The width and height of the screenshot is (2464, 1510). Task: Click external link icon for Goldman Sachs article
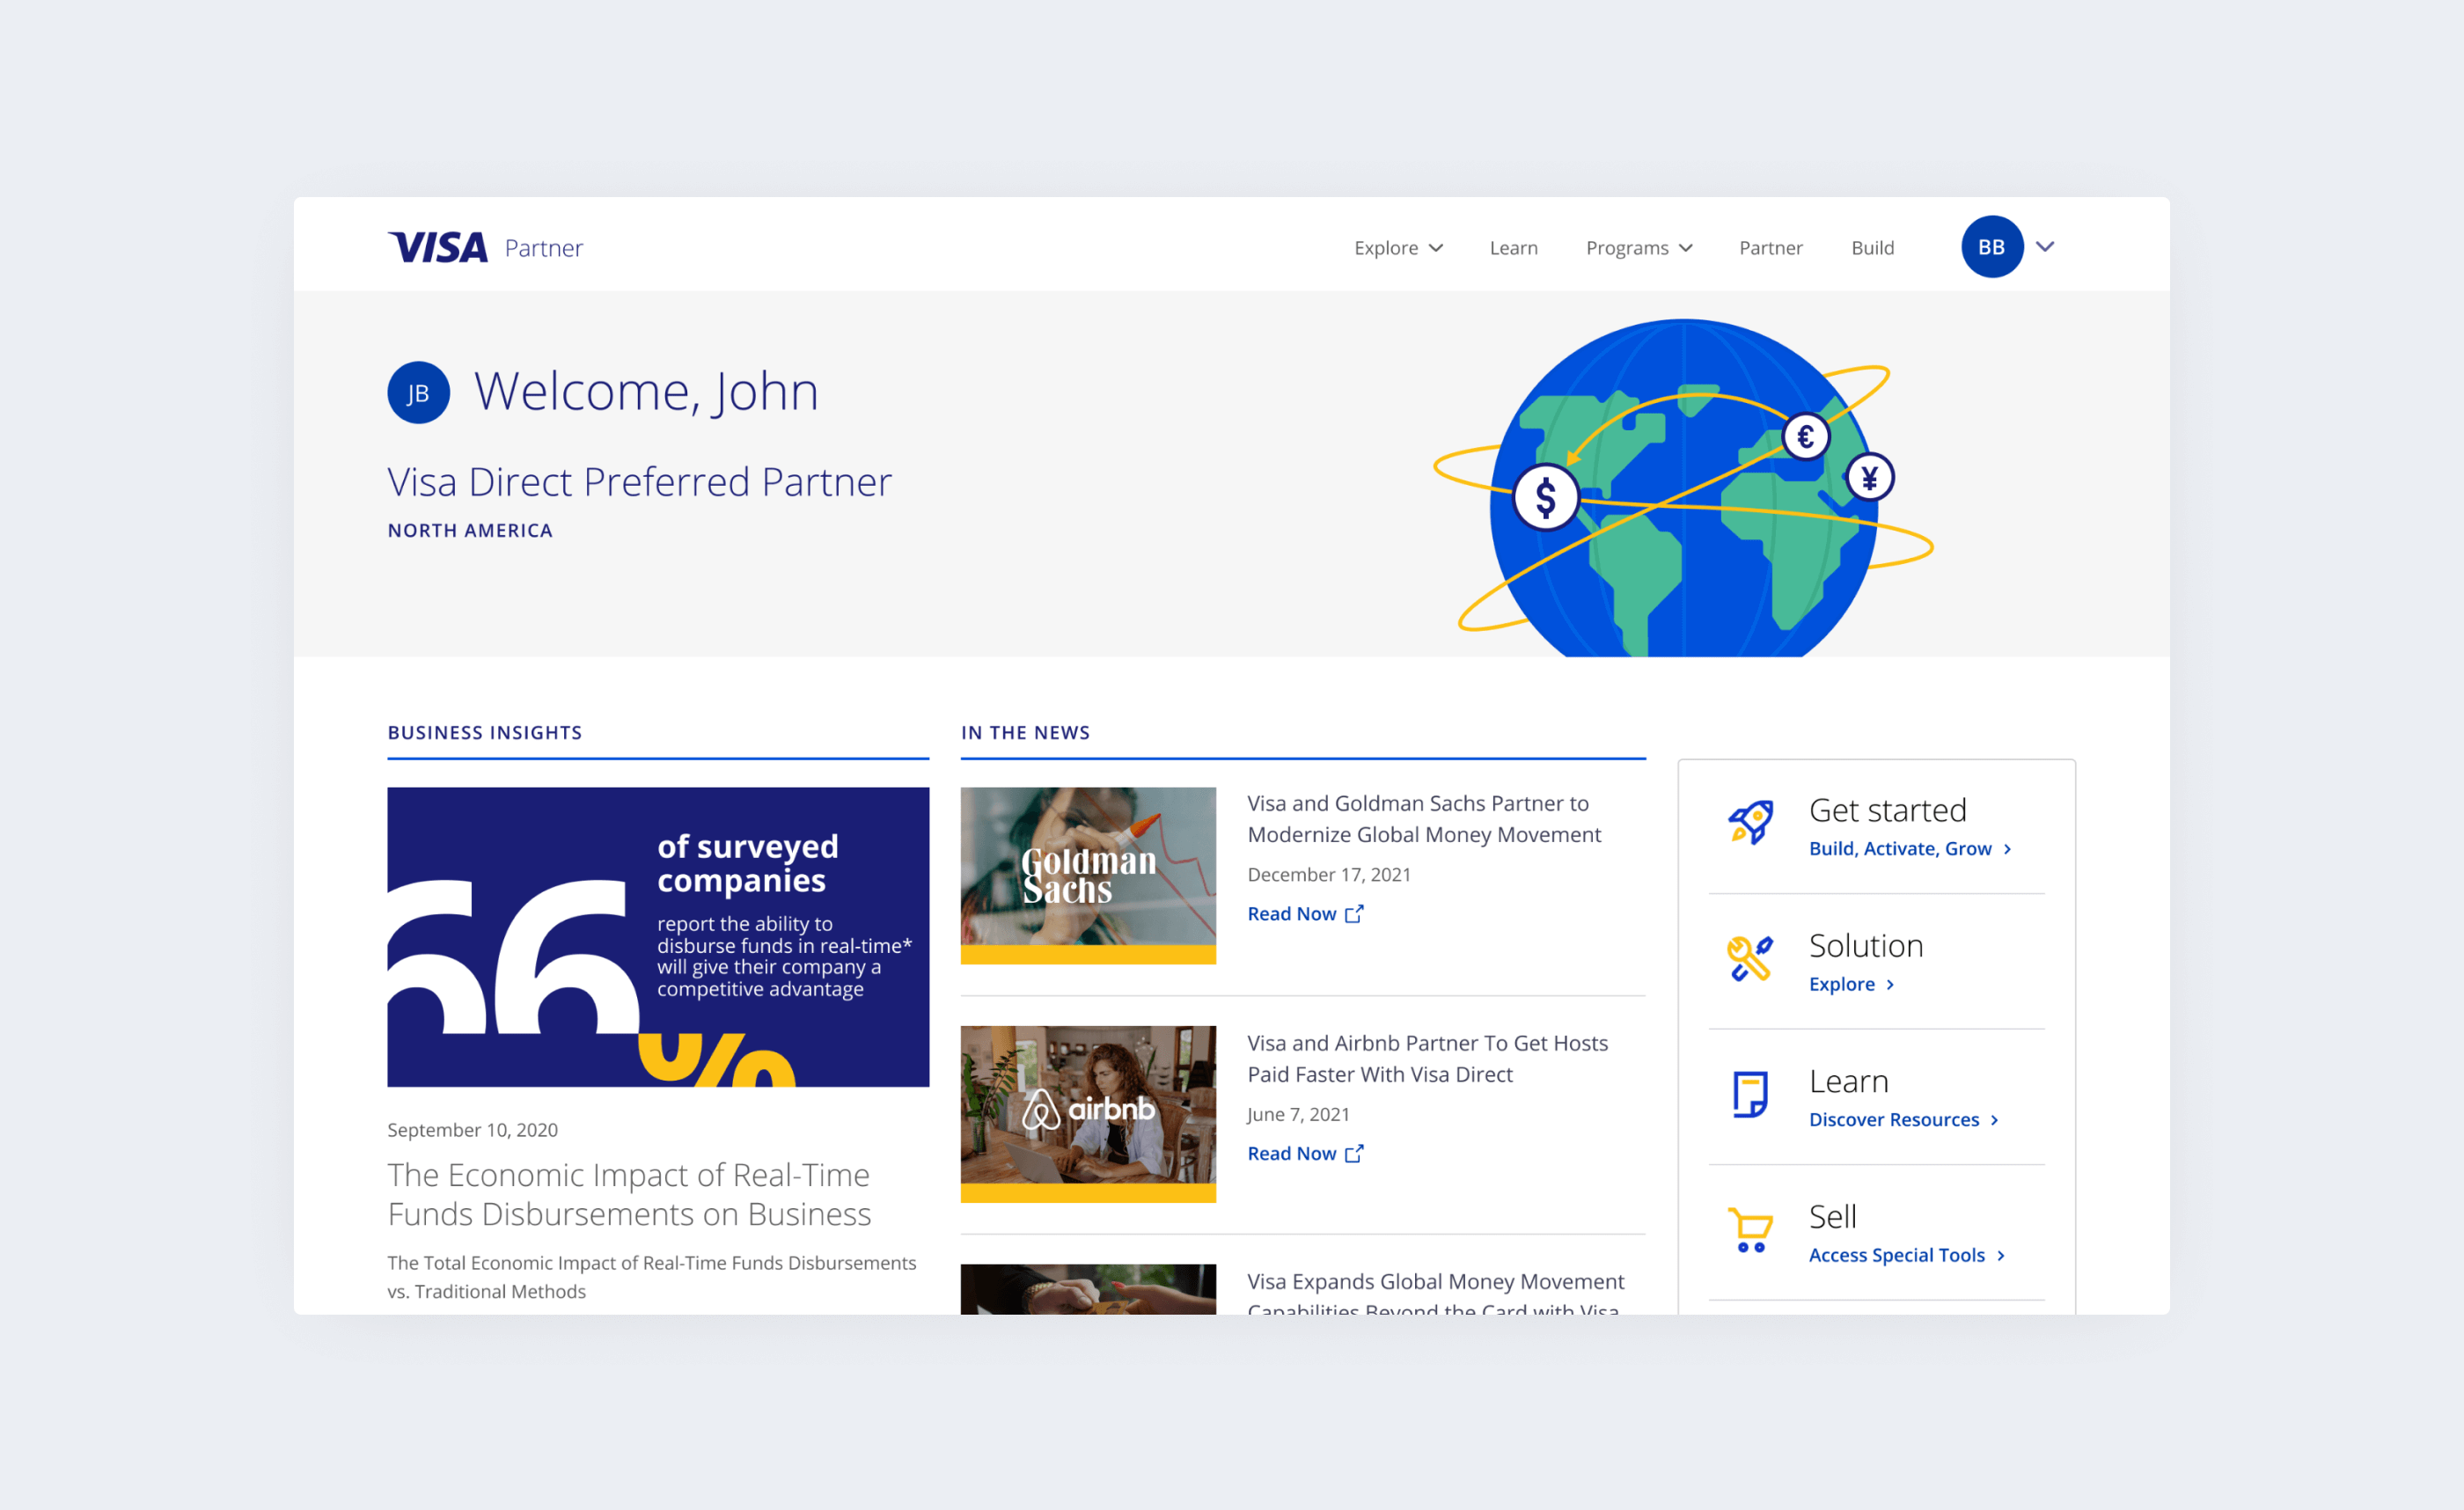(x=1354, y=914)
